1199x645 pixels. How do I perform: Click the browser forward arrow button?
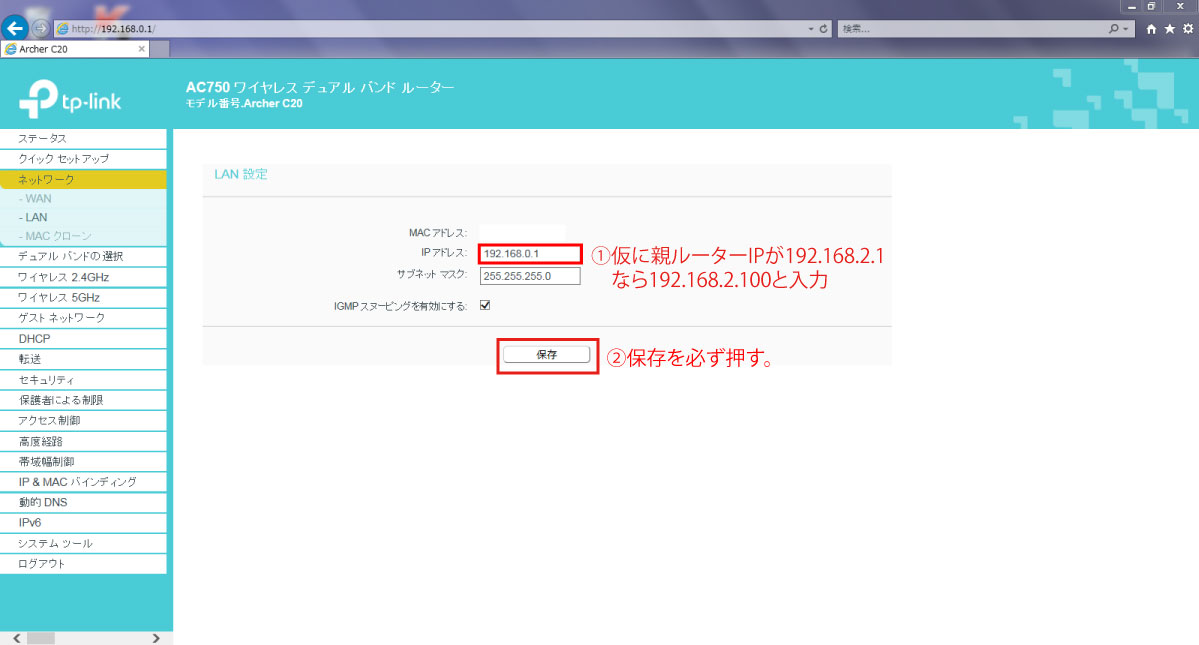pos(41,28)
